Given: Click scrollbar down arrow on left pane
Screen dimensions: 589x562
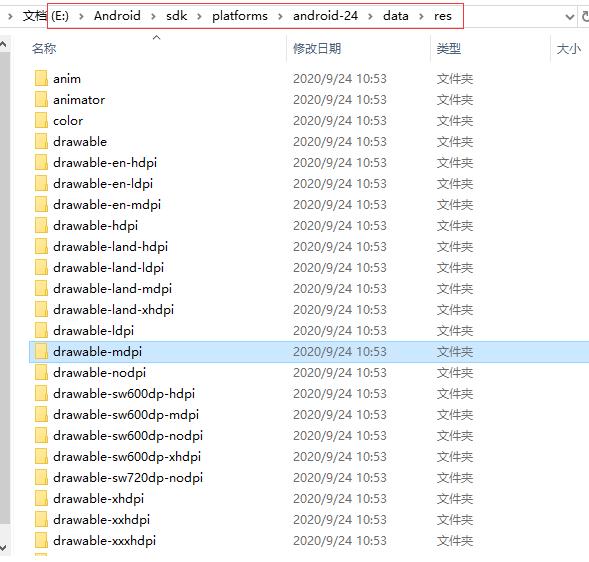Looking at the screenshot, I should (3, 547).
